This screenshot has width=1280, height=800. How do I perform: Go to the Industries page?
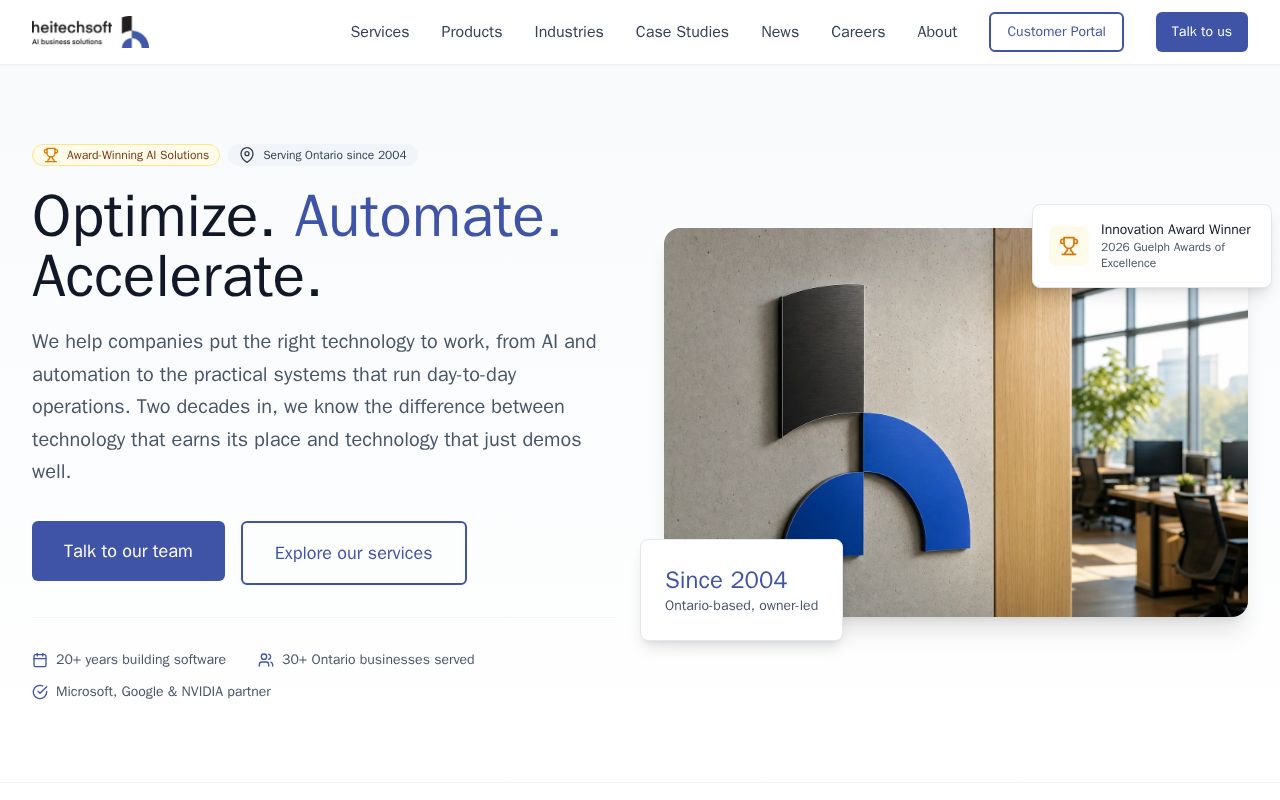click(x=569, y=32)
